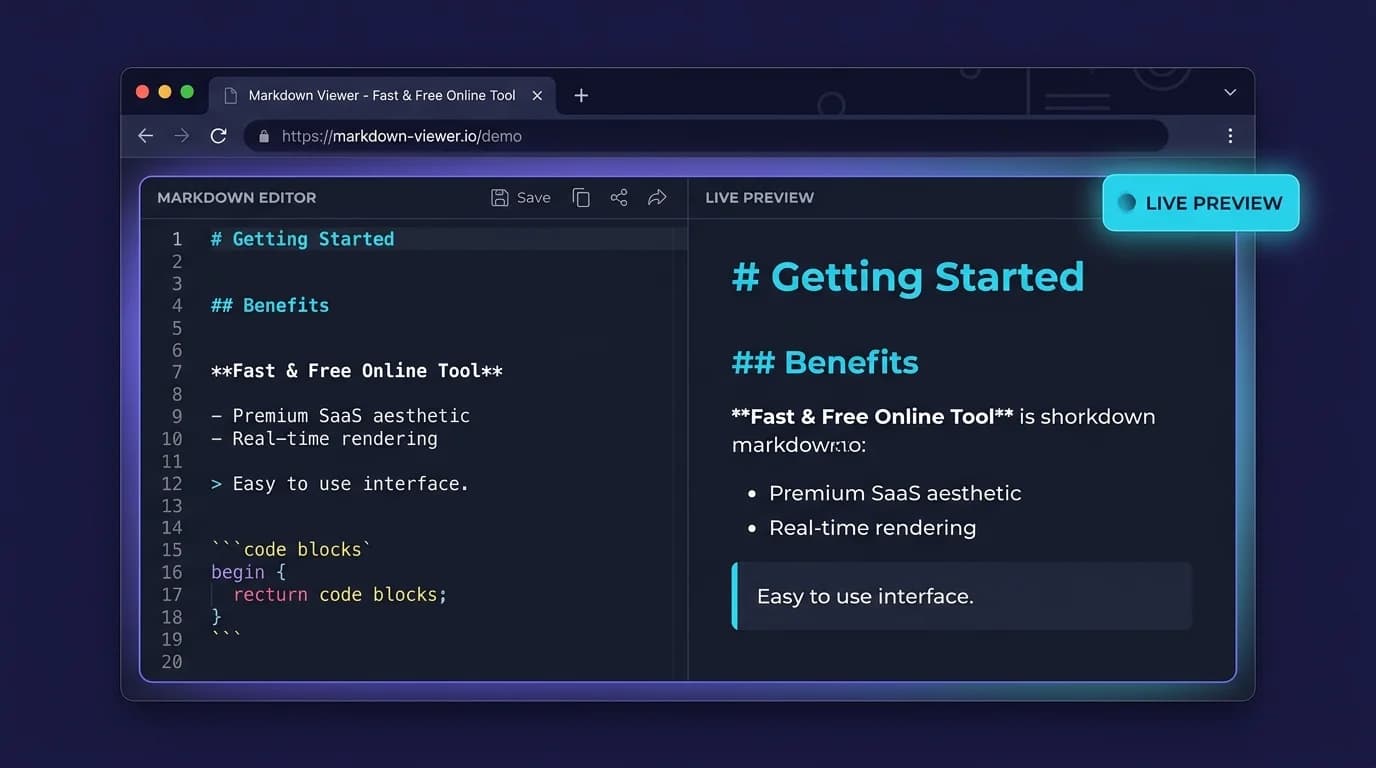Toggle the LIVE PREVIEW switch

pyautogui.click(x=1199, y=202)
